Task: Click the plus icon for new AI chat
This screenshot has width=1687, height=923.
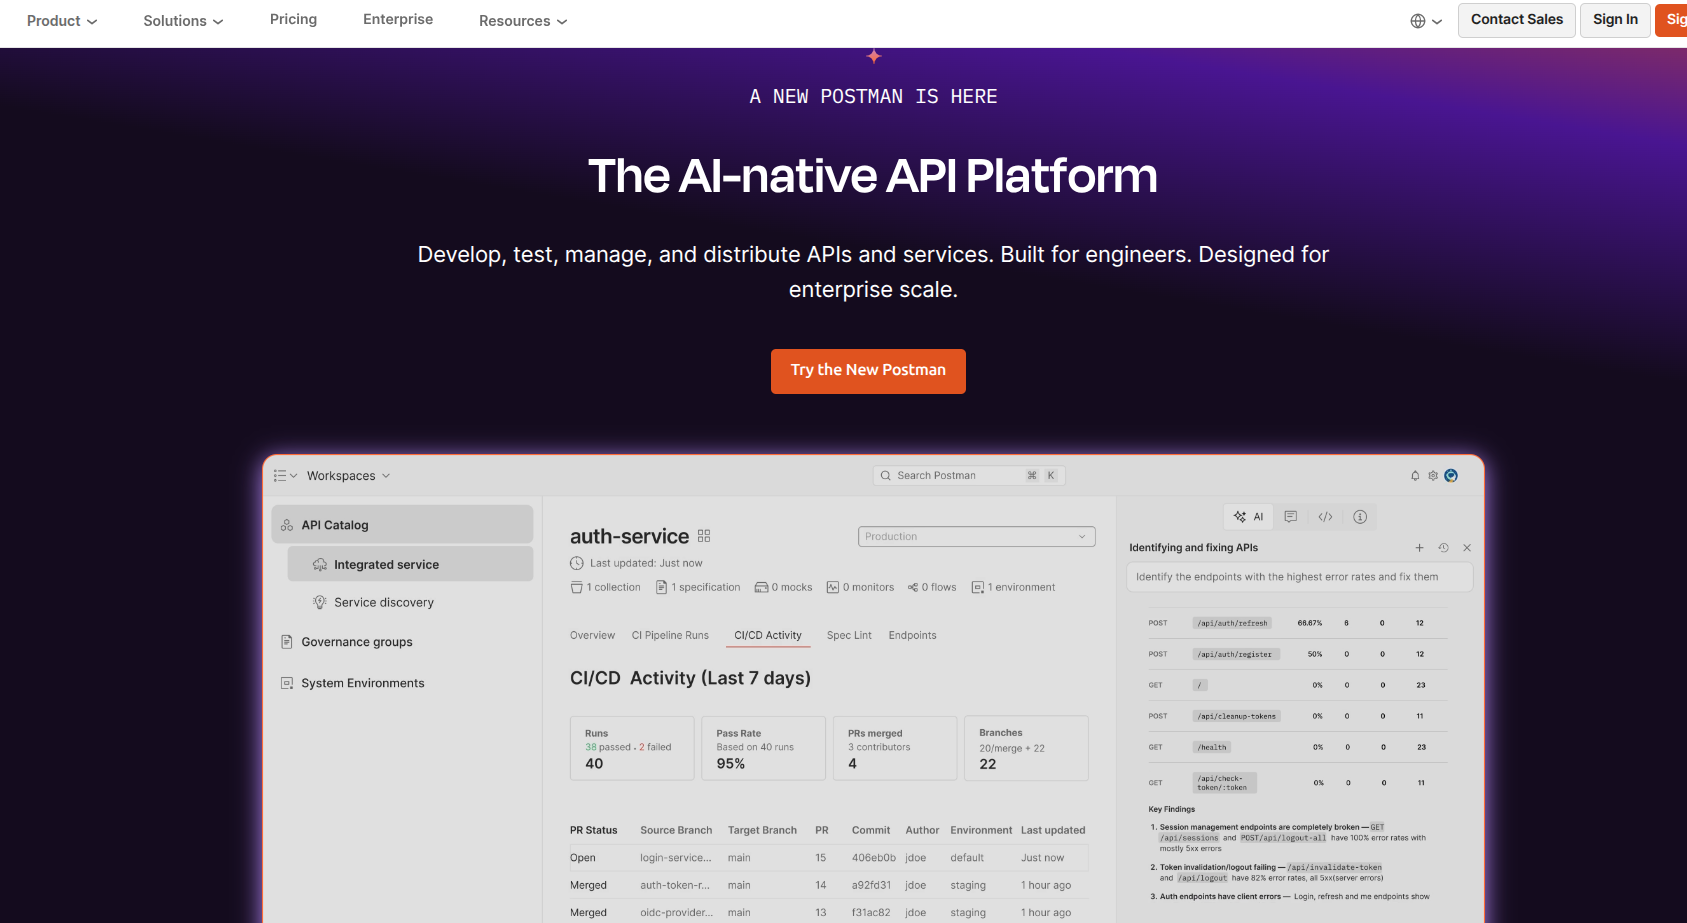Action: tap(1419, 548)
